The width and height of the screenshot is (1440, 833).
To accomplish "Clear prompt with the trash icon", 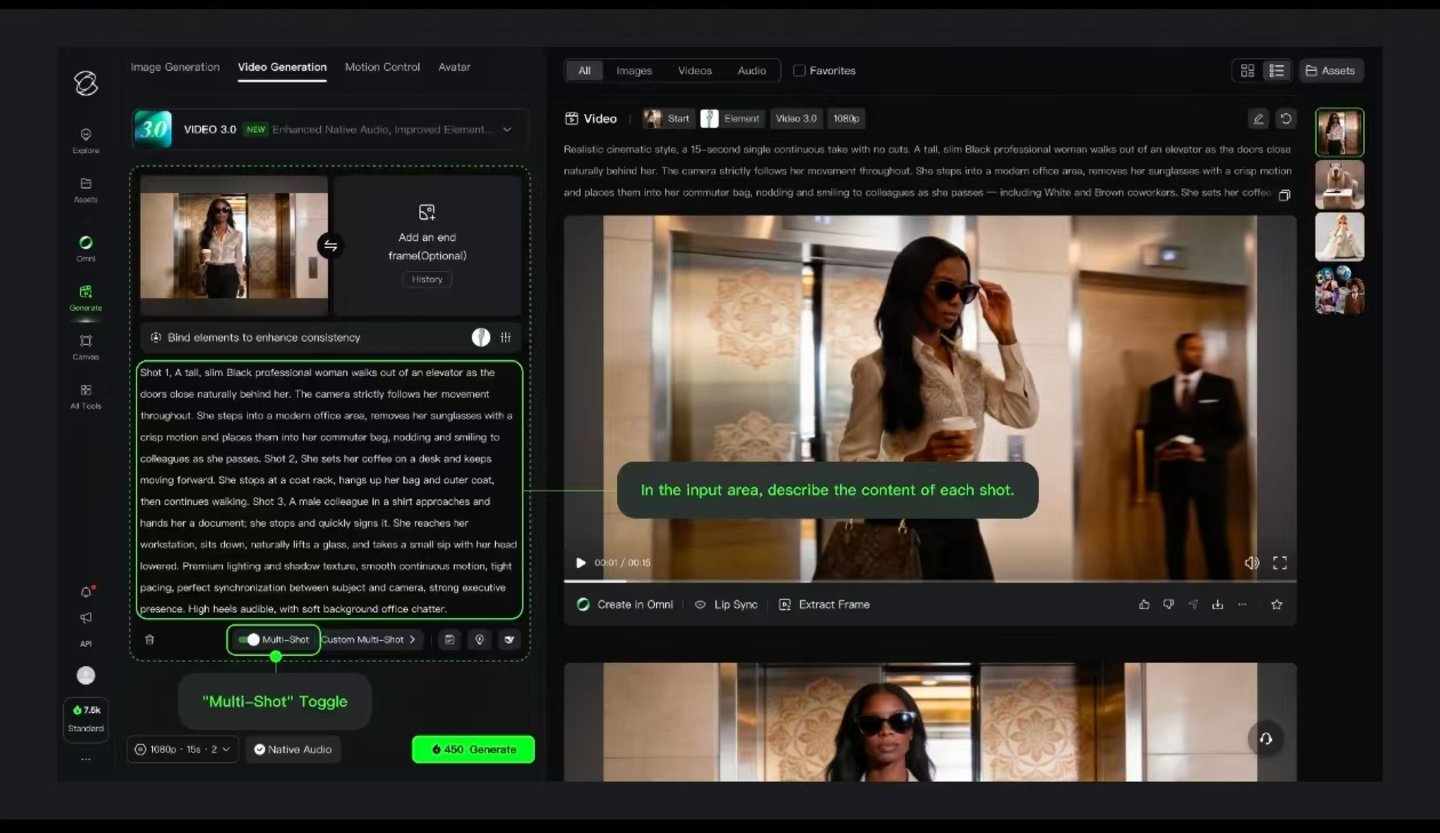I will (x=150, y=640).
